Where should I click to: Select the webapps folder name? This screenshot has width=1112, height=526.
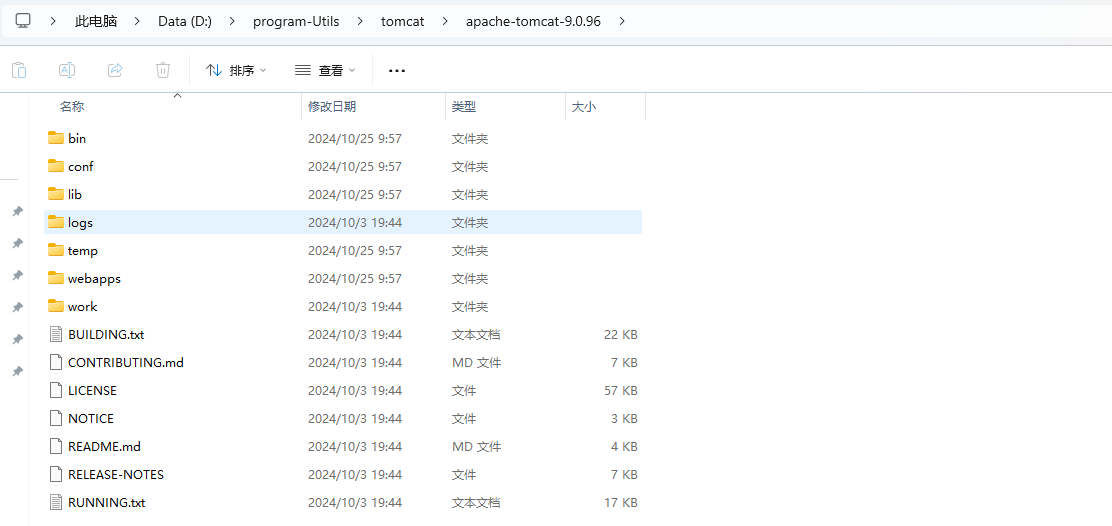click(x=94, y=279)
